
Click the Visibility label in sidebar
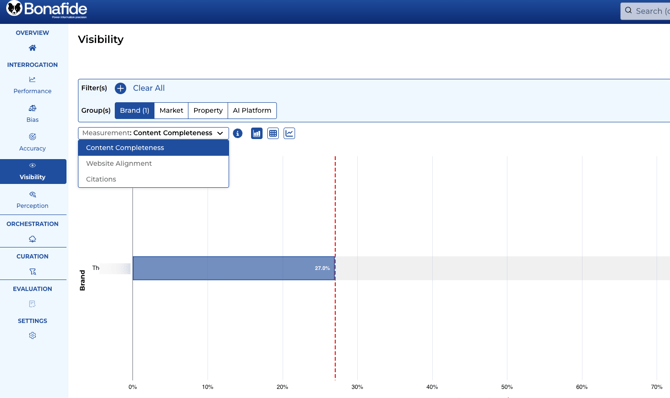[x=32, y=177]
